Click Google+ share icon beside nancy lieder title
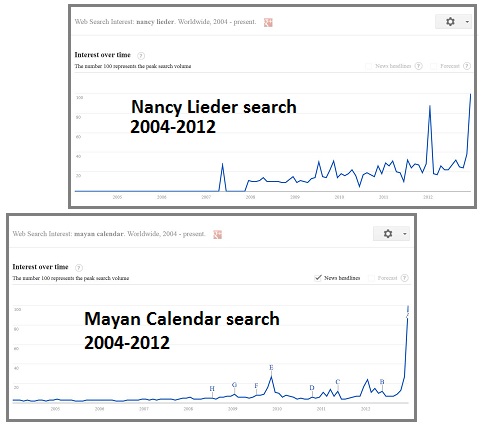This screenshot has height=426, width=483. [268, 22]
